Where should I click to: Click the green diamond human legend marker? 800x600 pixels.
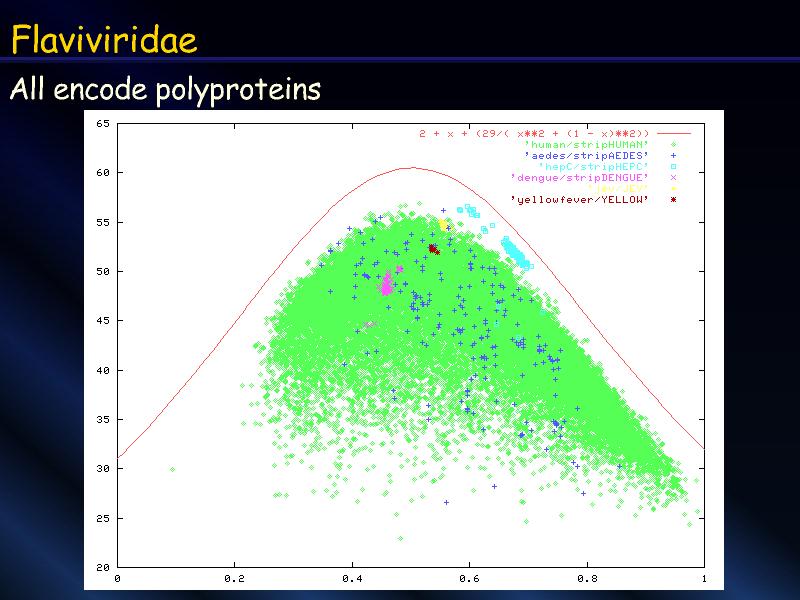coord(674,144)
